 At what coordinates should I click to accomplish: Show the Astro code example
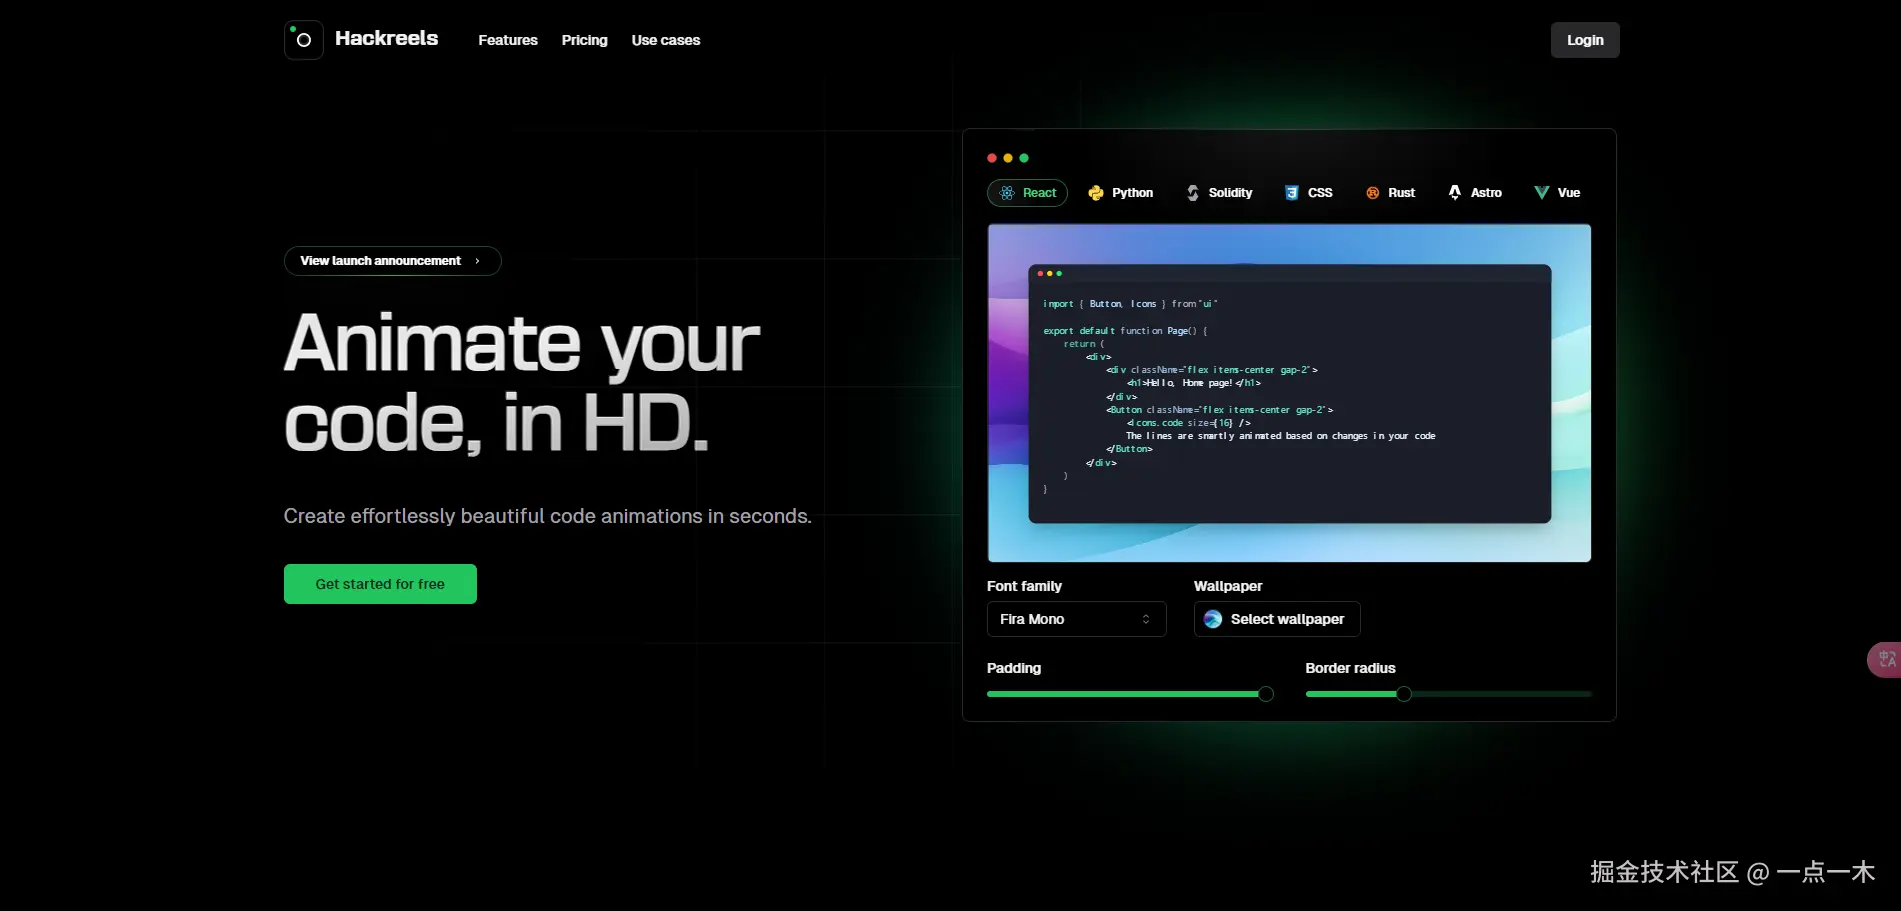(x=1475, y=193)
